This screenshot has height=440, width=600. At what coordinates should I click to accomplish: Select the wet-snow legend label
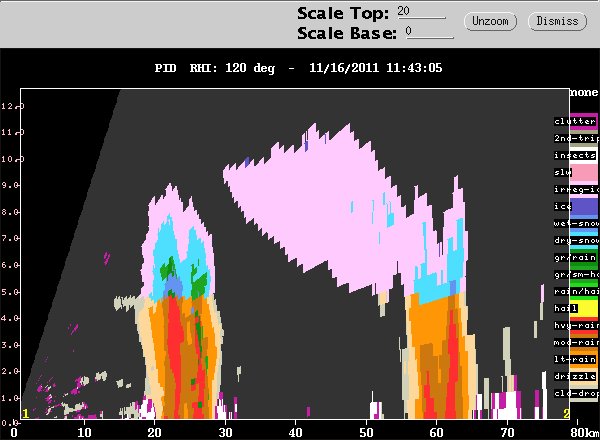[x=576, y=223]
